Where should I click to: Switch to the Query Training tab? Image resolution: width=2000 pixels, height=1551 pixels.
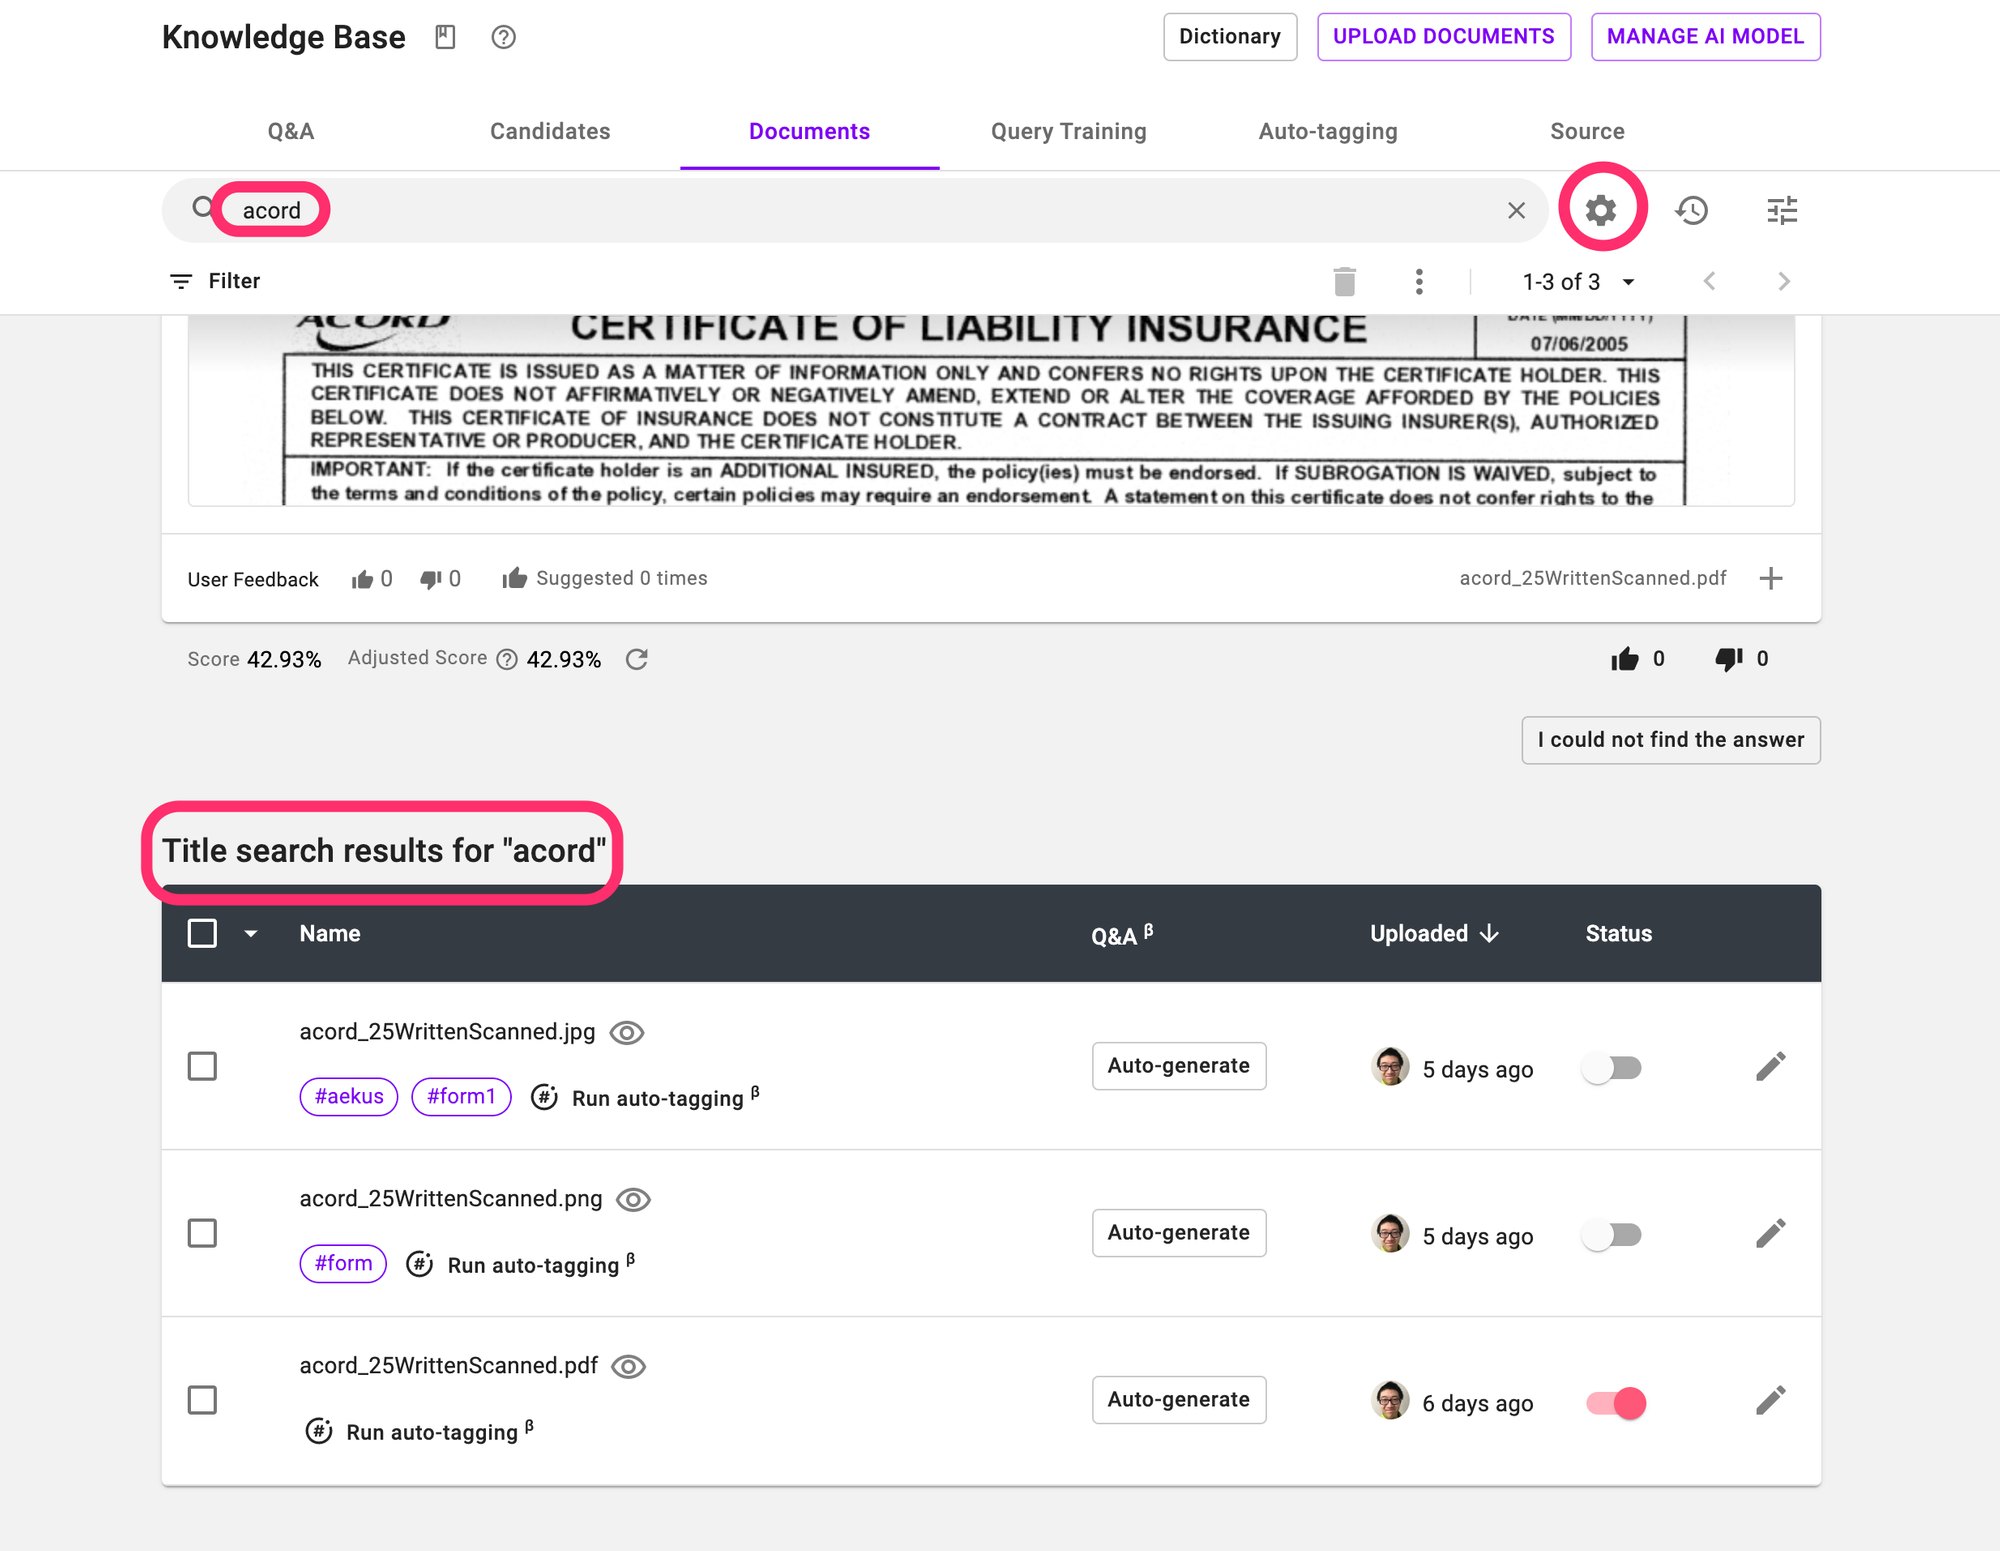point(1068,131)
